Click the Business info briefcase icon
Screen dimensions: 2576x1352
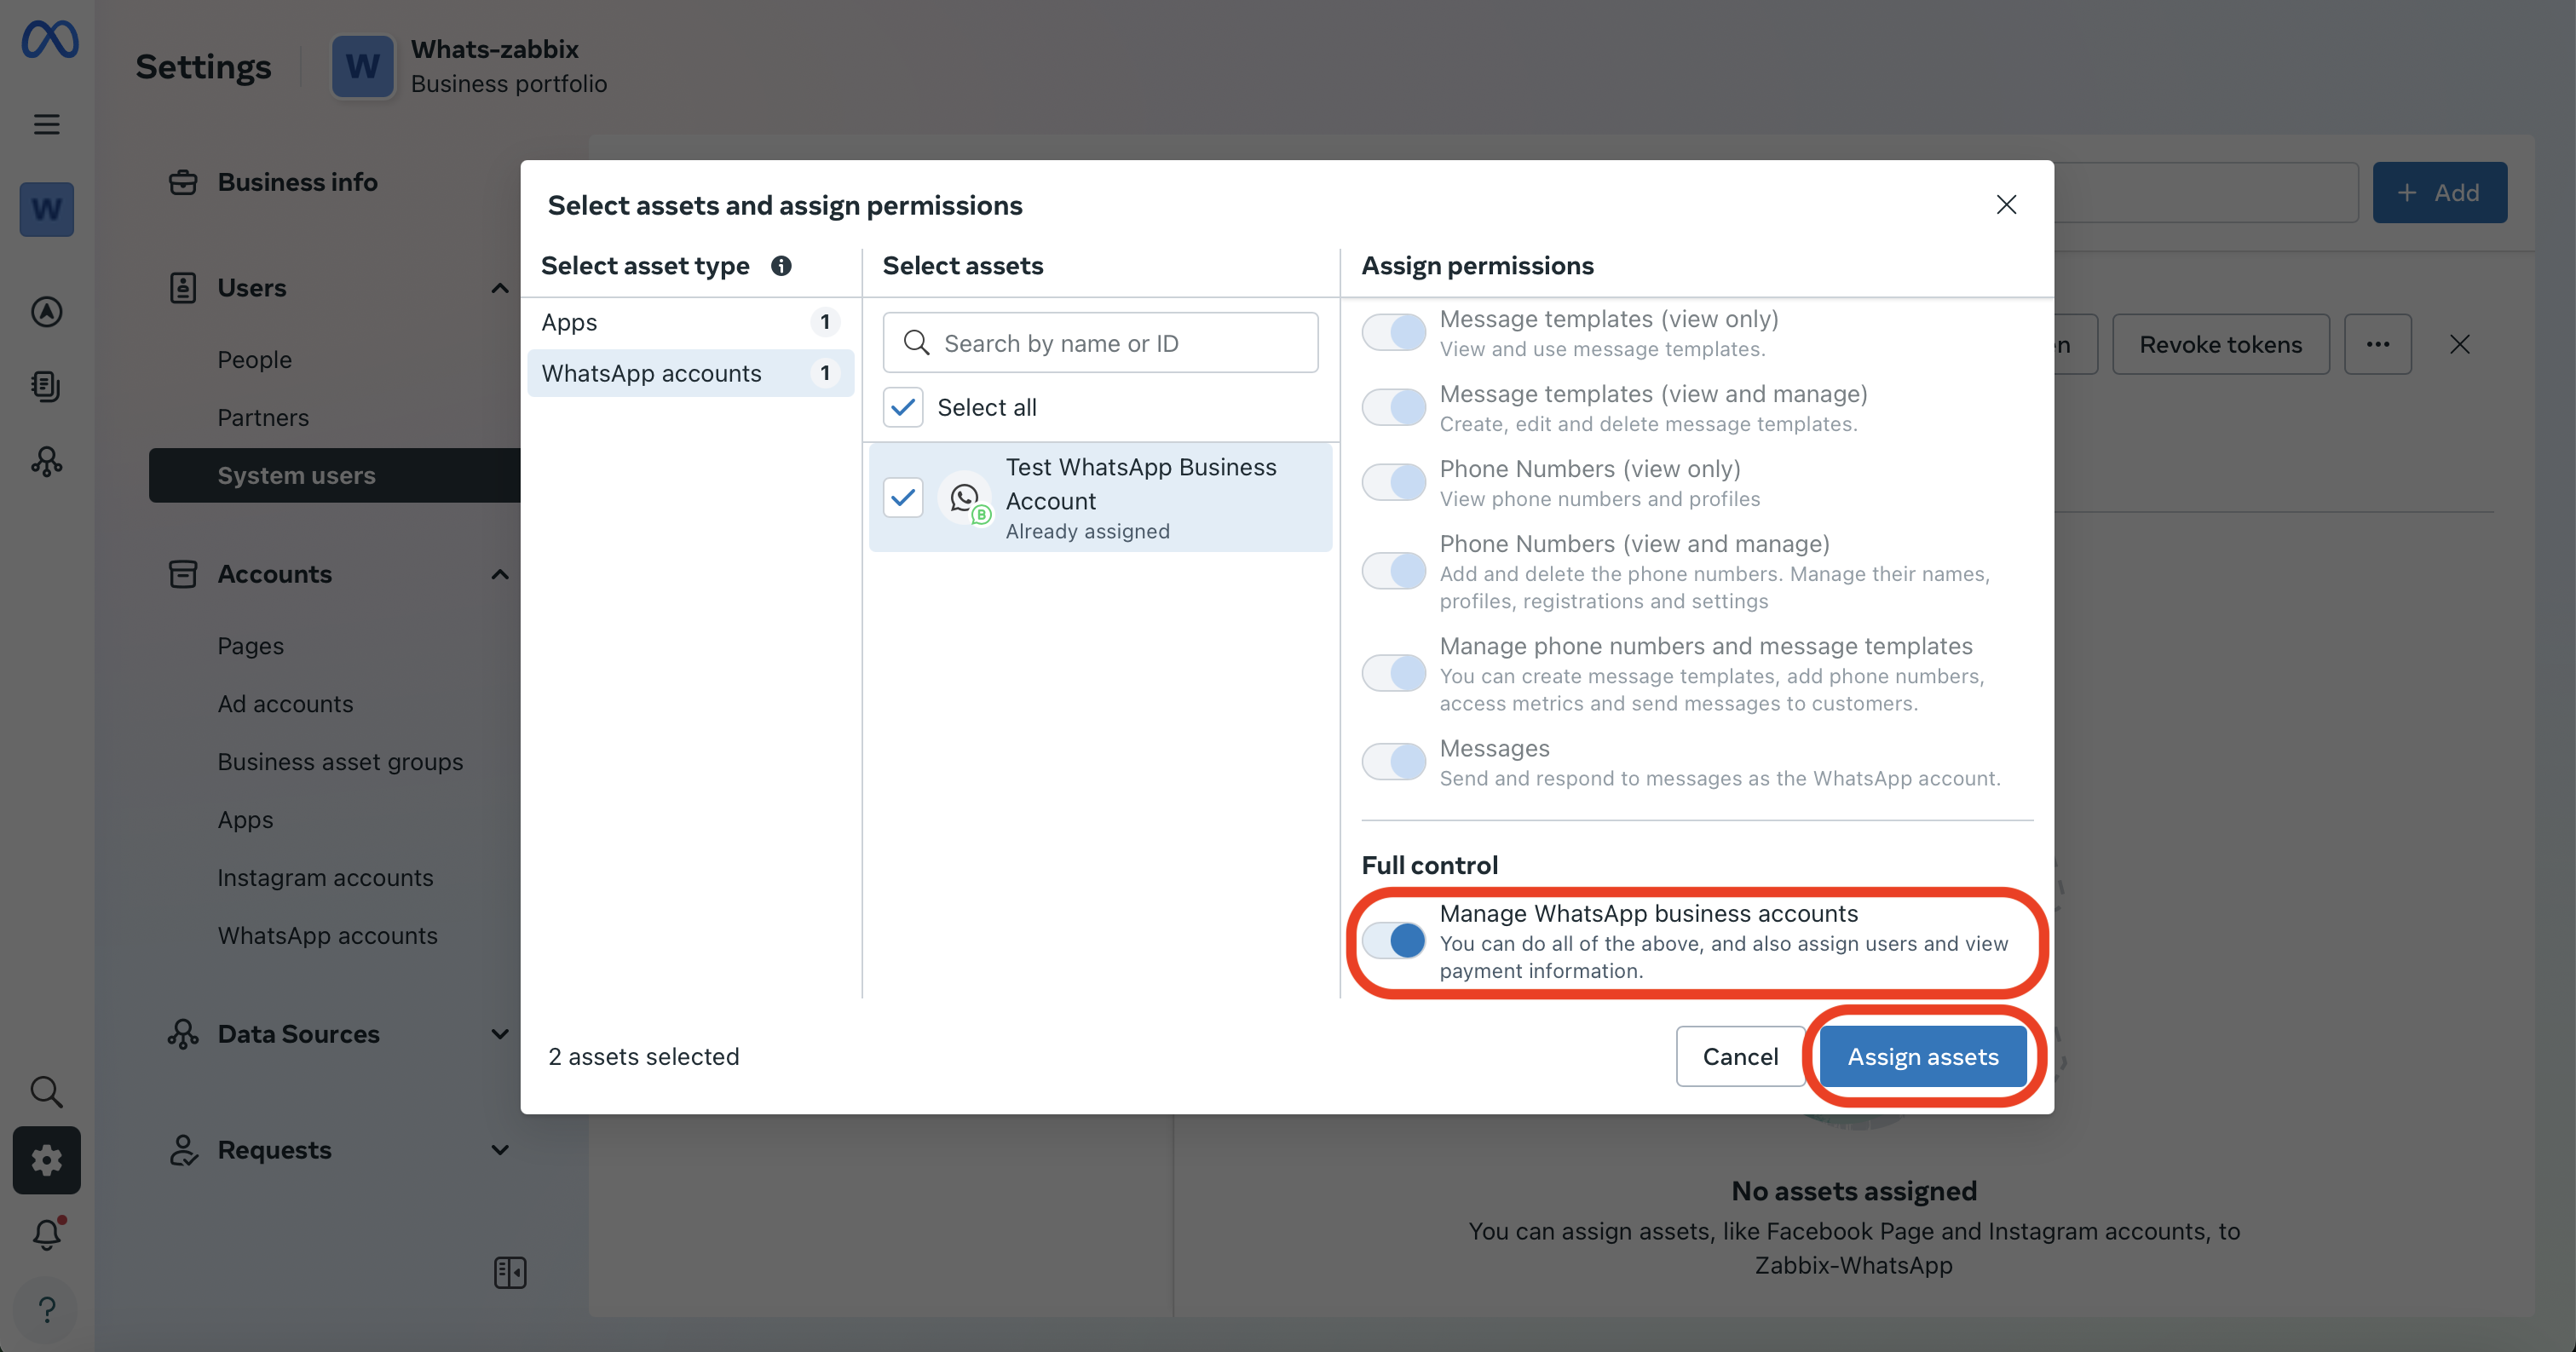pos(183,182)
